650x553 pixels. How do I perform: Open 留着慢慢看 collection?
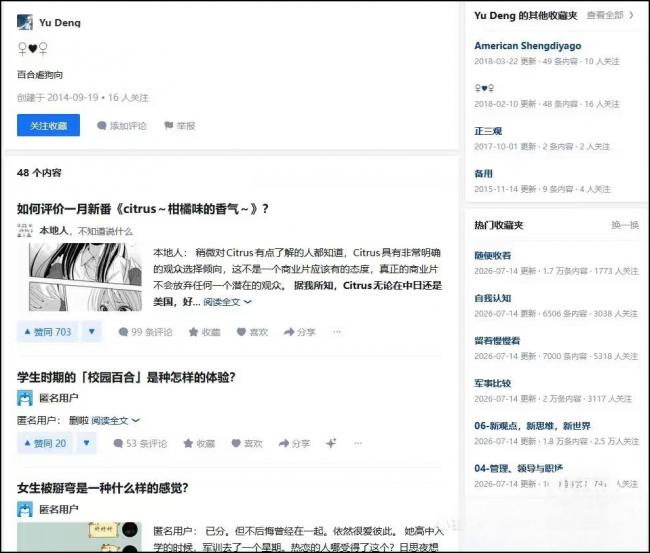497,341
